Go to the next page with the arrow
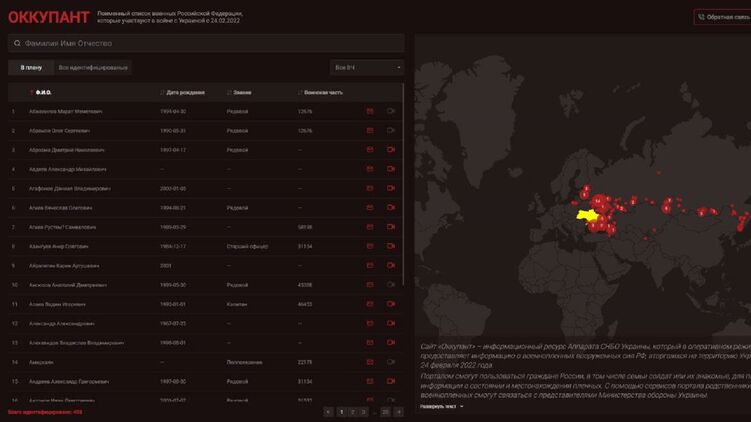Screen dimensions: 751x422 coord(398,411)
